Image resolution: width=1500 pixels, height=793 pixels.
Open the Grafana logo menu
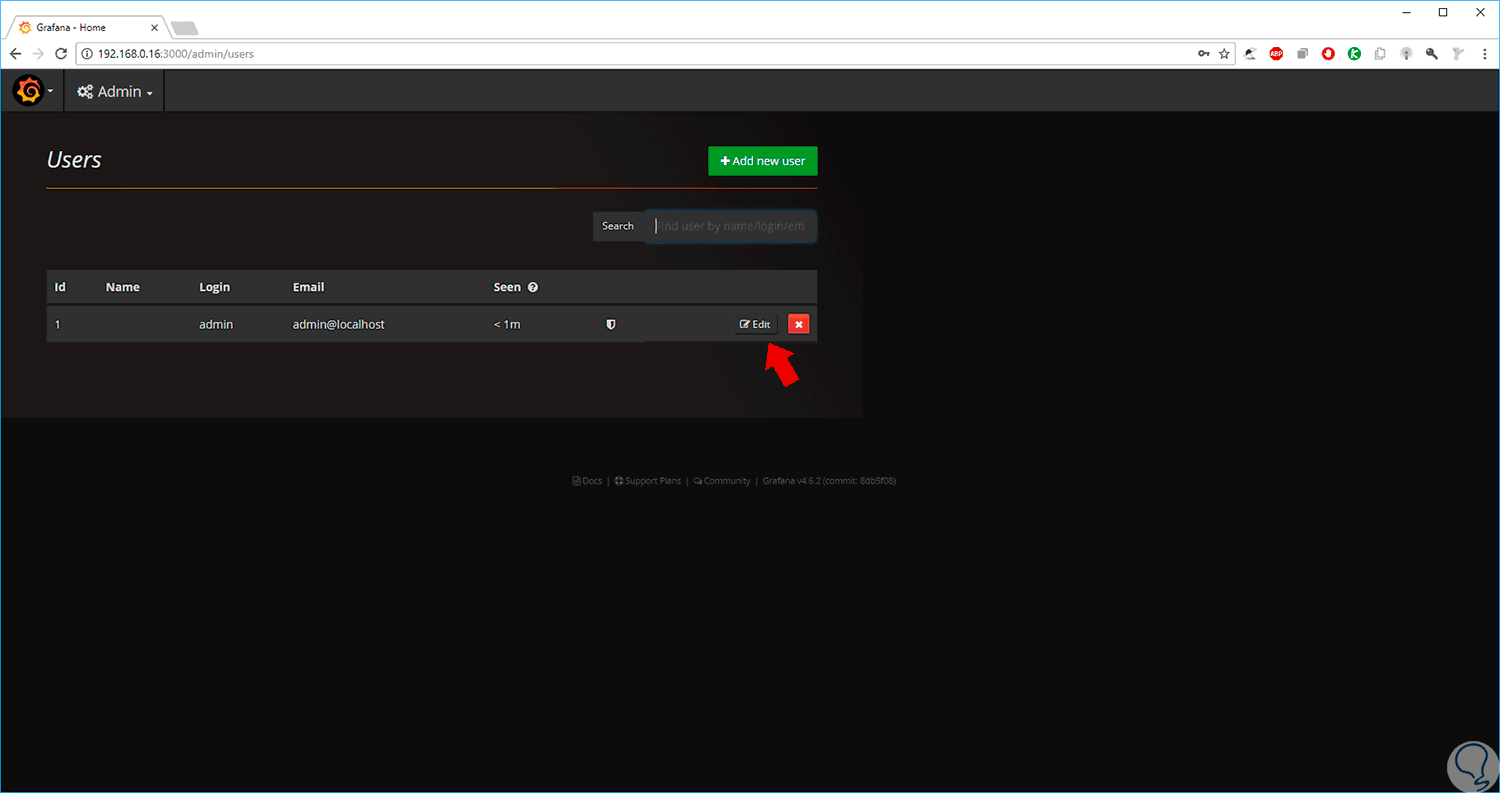point(32,91)
